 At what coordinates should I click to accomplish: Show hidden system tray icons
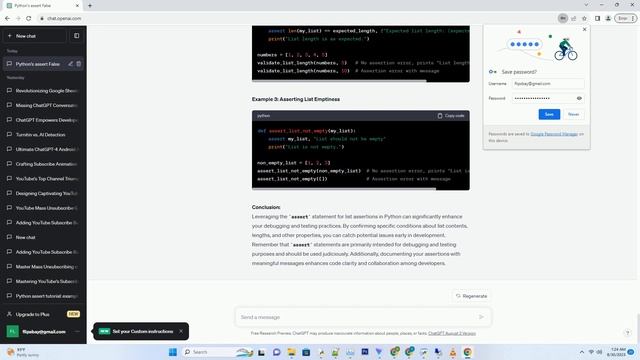581,352
